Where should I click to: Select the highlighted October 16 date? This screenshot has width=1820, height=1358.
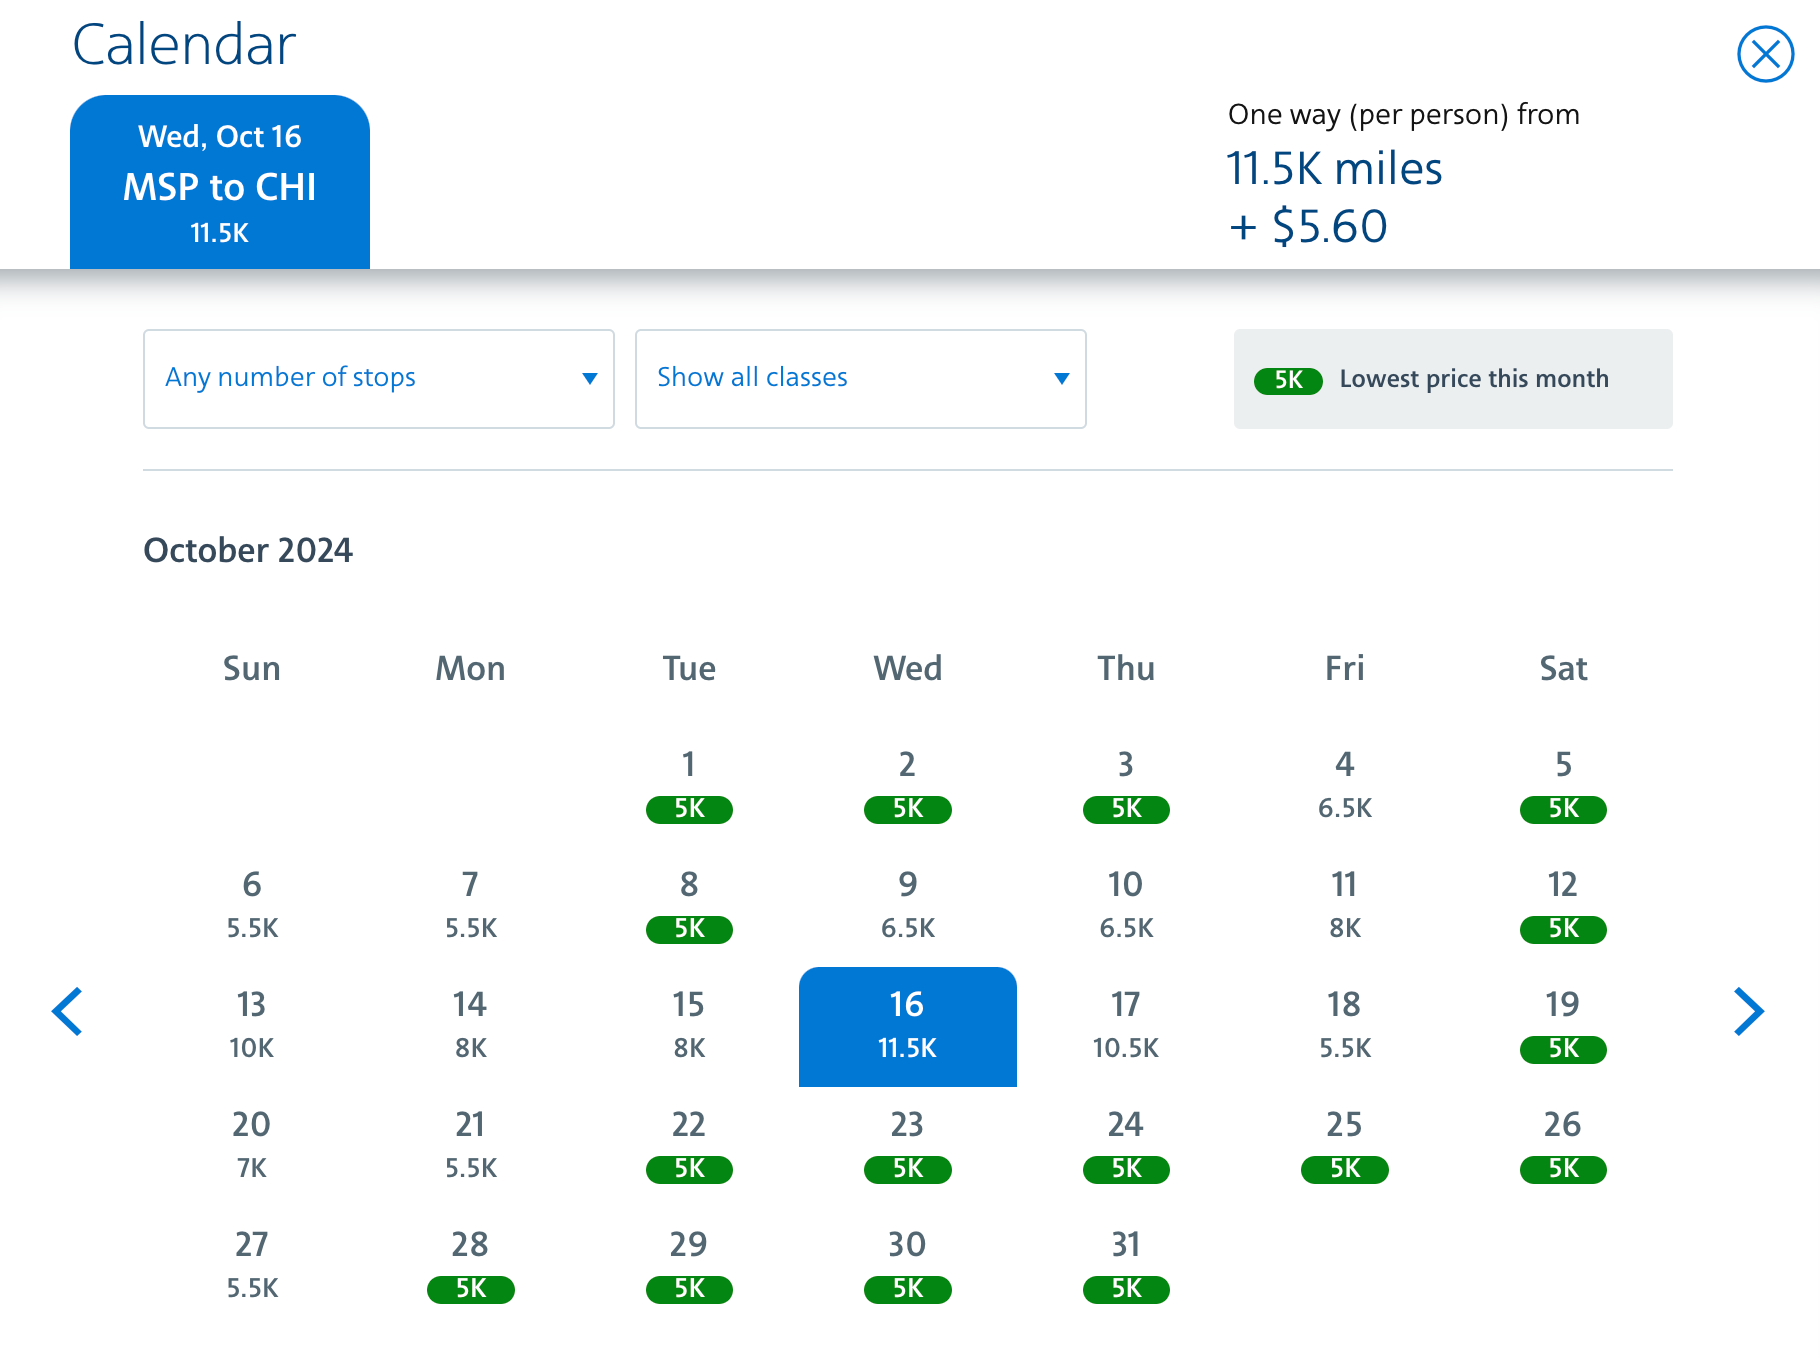(x=907, y=1026)
